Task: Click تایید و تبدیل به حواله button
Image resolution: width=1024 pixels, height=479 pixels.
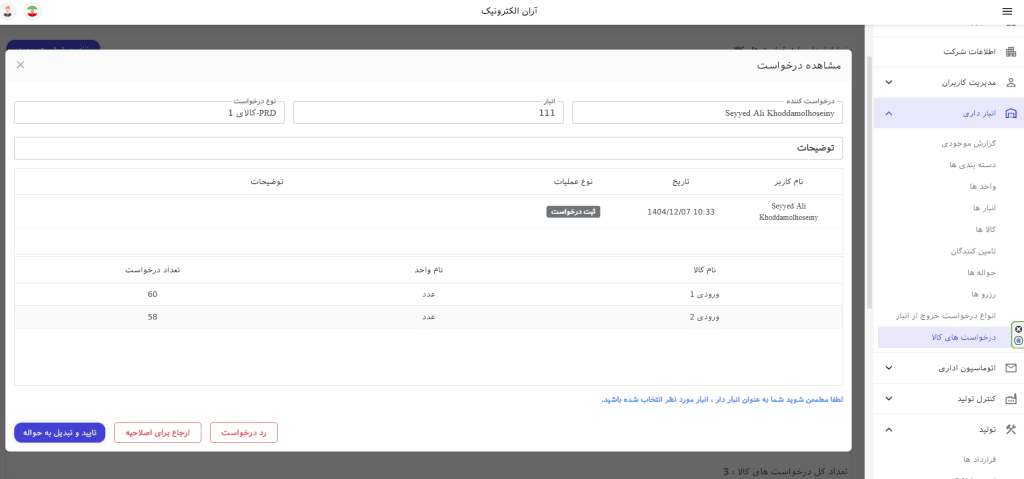Action: coord(59,433)
